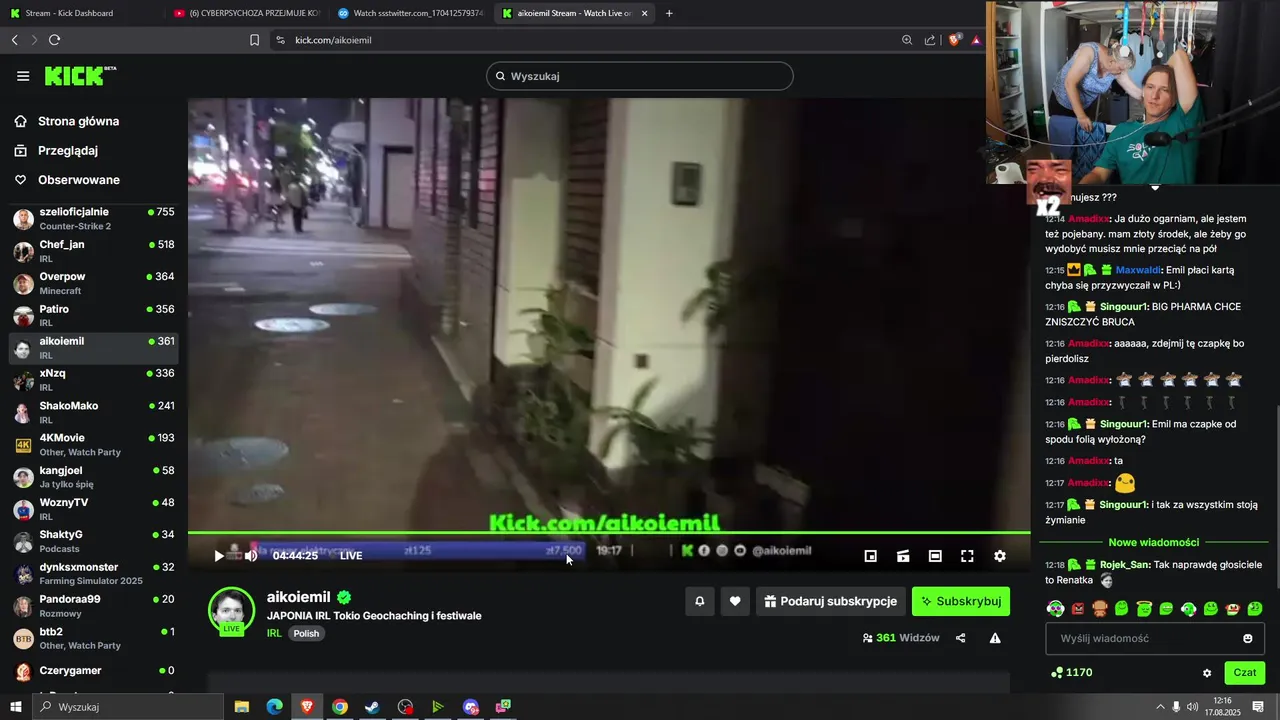
Task: Reload the page
Action: pyautogui.click(x=54, y=40)
